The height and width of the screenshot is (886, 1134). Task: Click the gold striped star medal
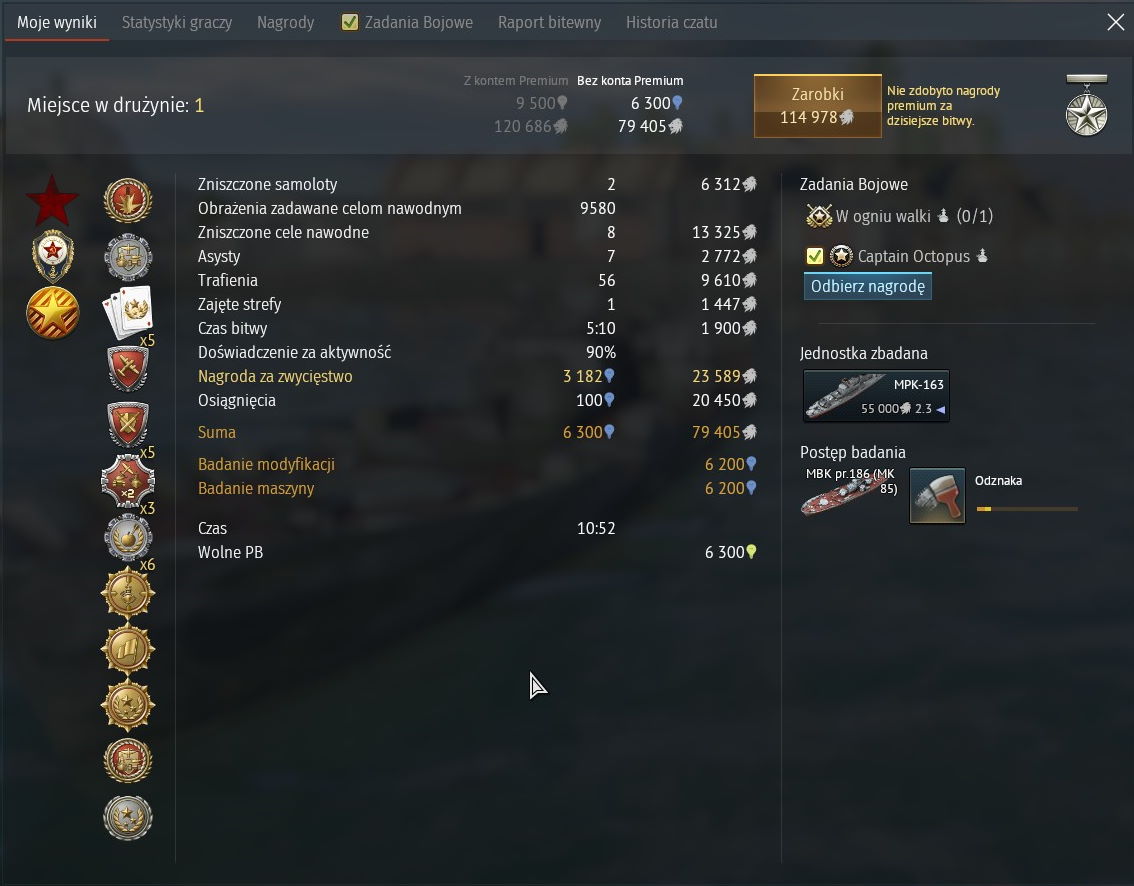point(53,312)
